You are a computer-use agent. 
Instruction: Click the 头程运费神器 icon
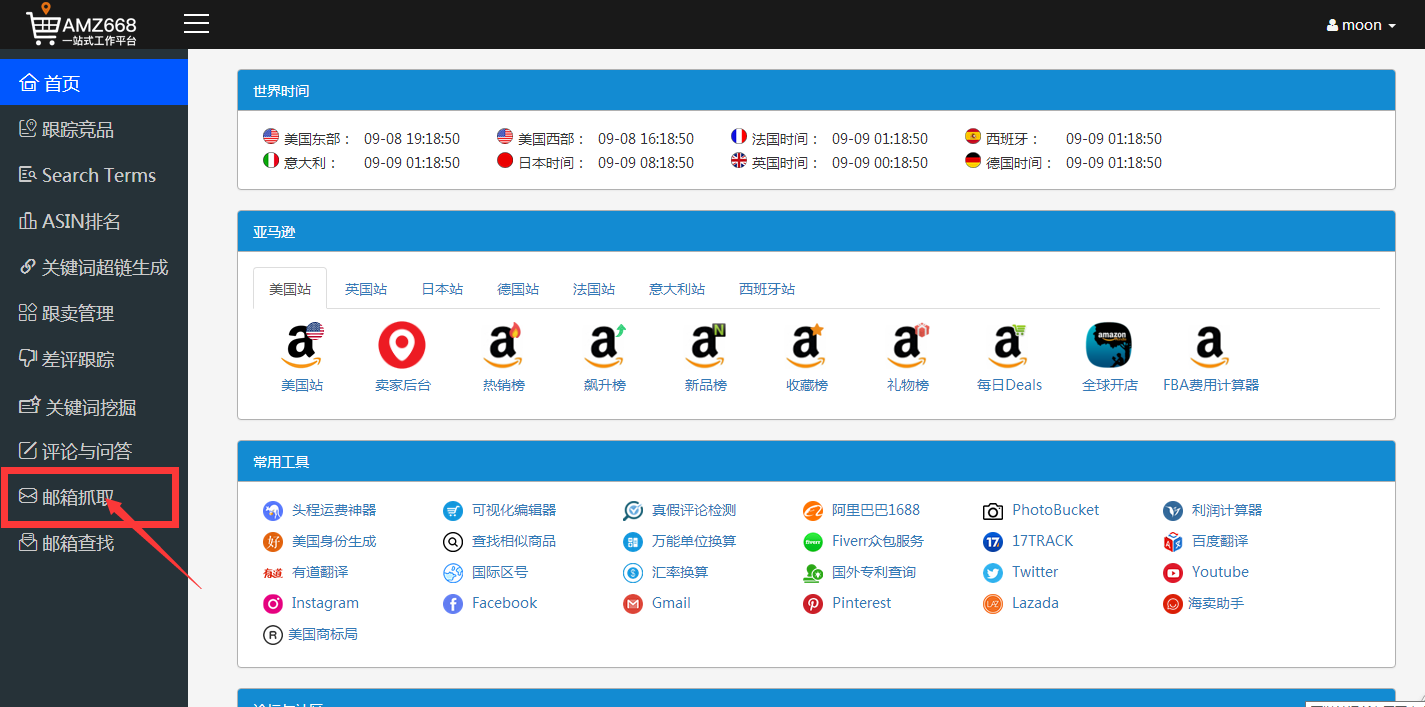click(273, 511)
